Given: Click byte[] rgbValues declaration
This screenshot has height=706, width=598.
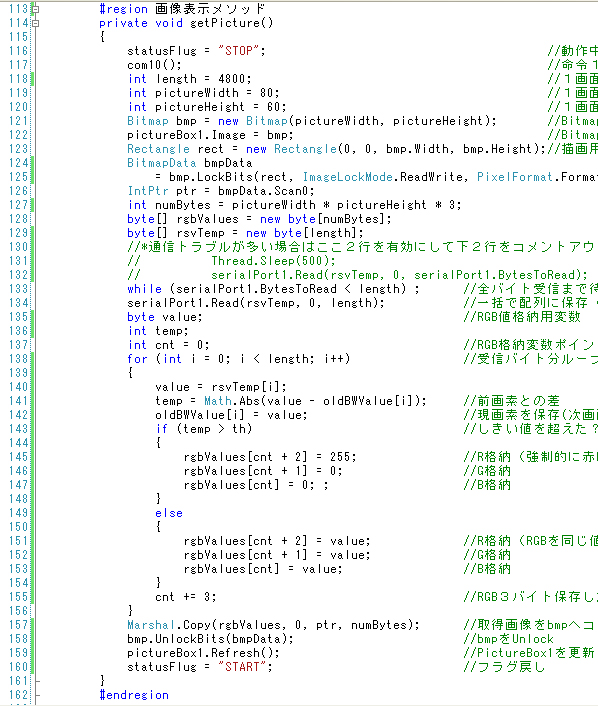Looking at the screenshot, I should click(x=259, y=218).
